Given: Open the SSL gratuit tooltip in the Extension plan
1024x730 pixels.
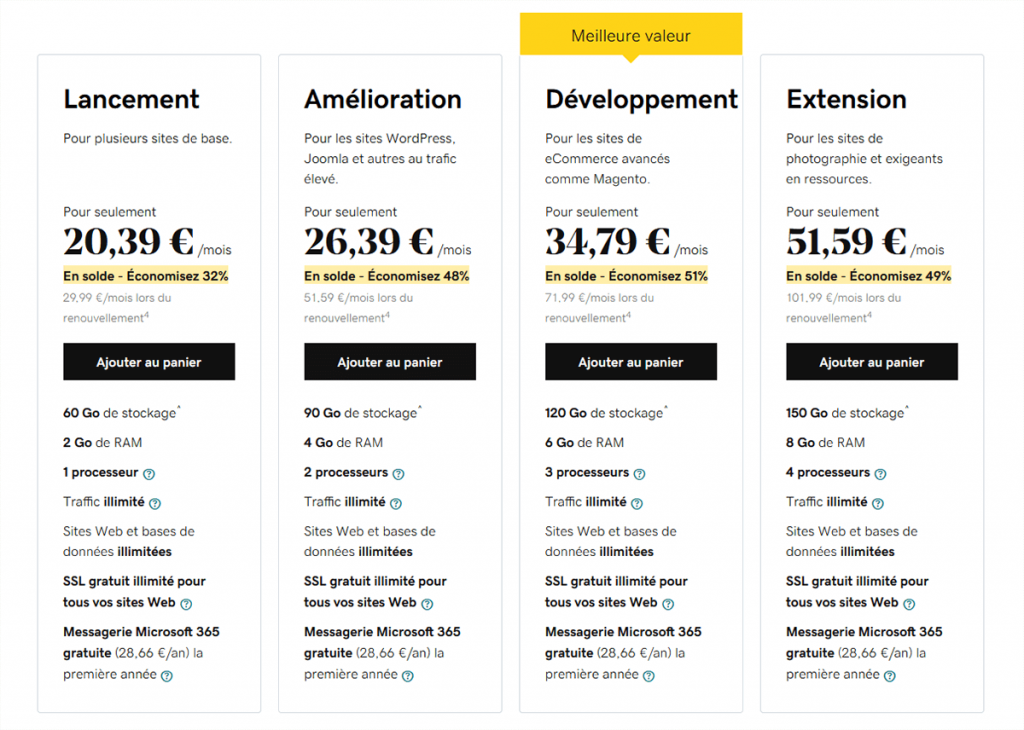Looking at the screenshot, I should [x=910, y=603].
